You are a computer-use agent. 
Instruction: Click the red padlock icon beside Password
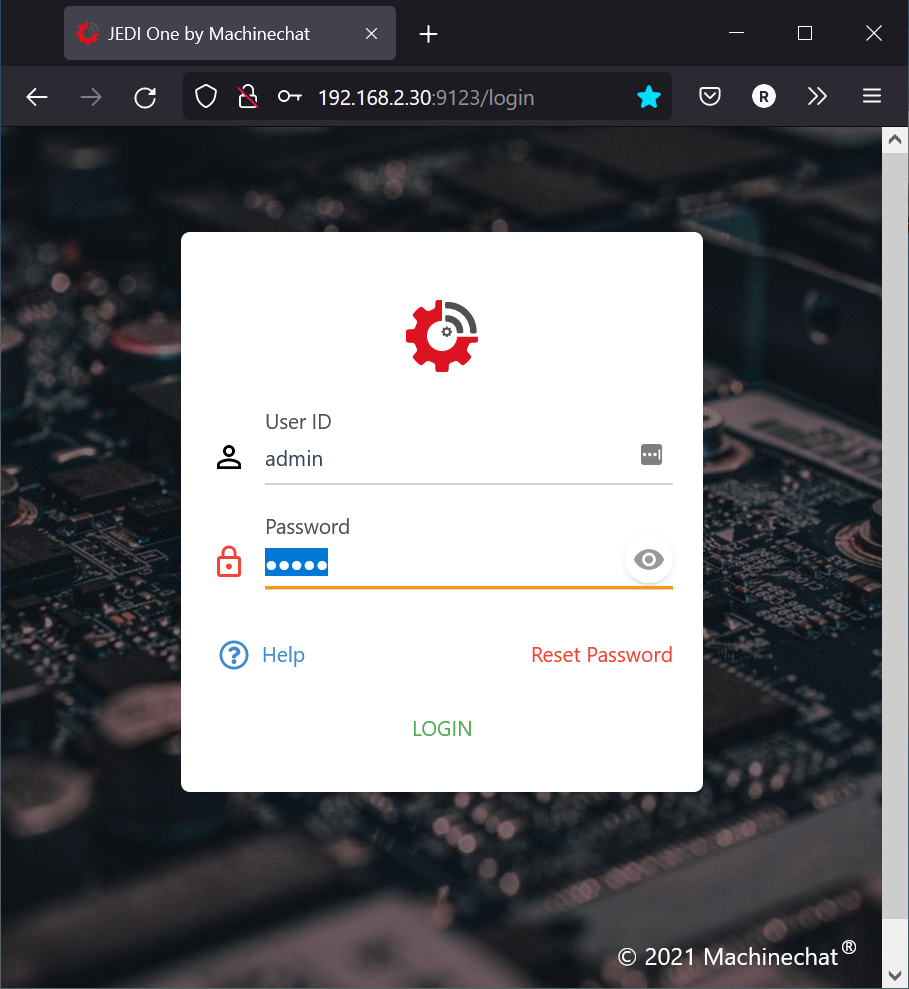coord(229,562)
